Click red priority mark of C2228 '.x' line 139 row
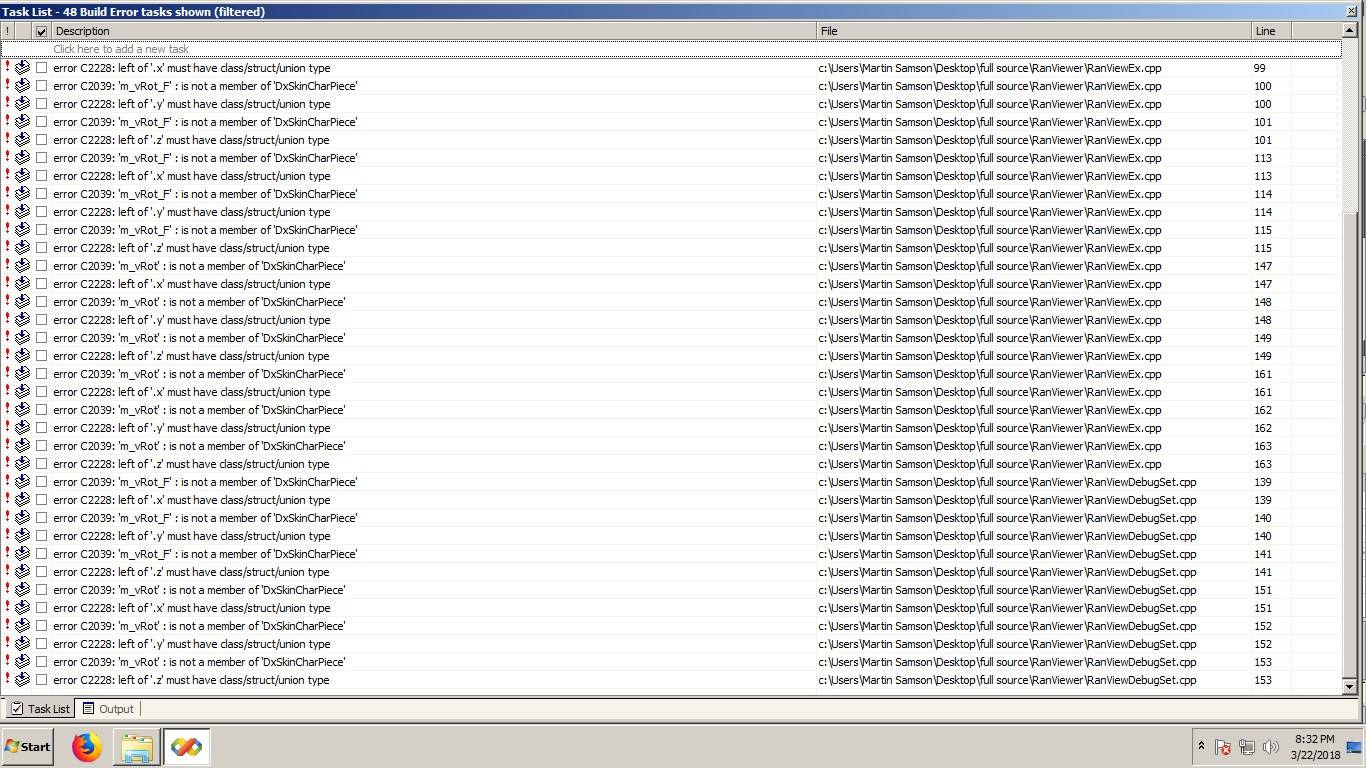1366x768 pixels. pyautogui.click(x=7, y=500)
